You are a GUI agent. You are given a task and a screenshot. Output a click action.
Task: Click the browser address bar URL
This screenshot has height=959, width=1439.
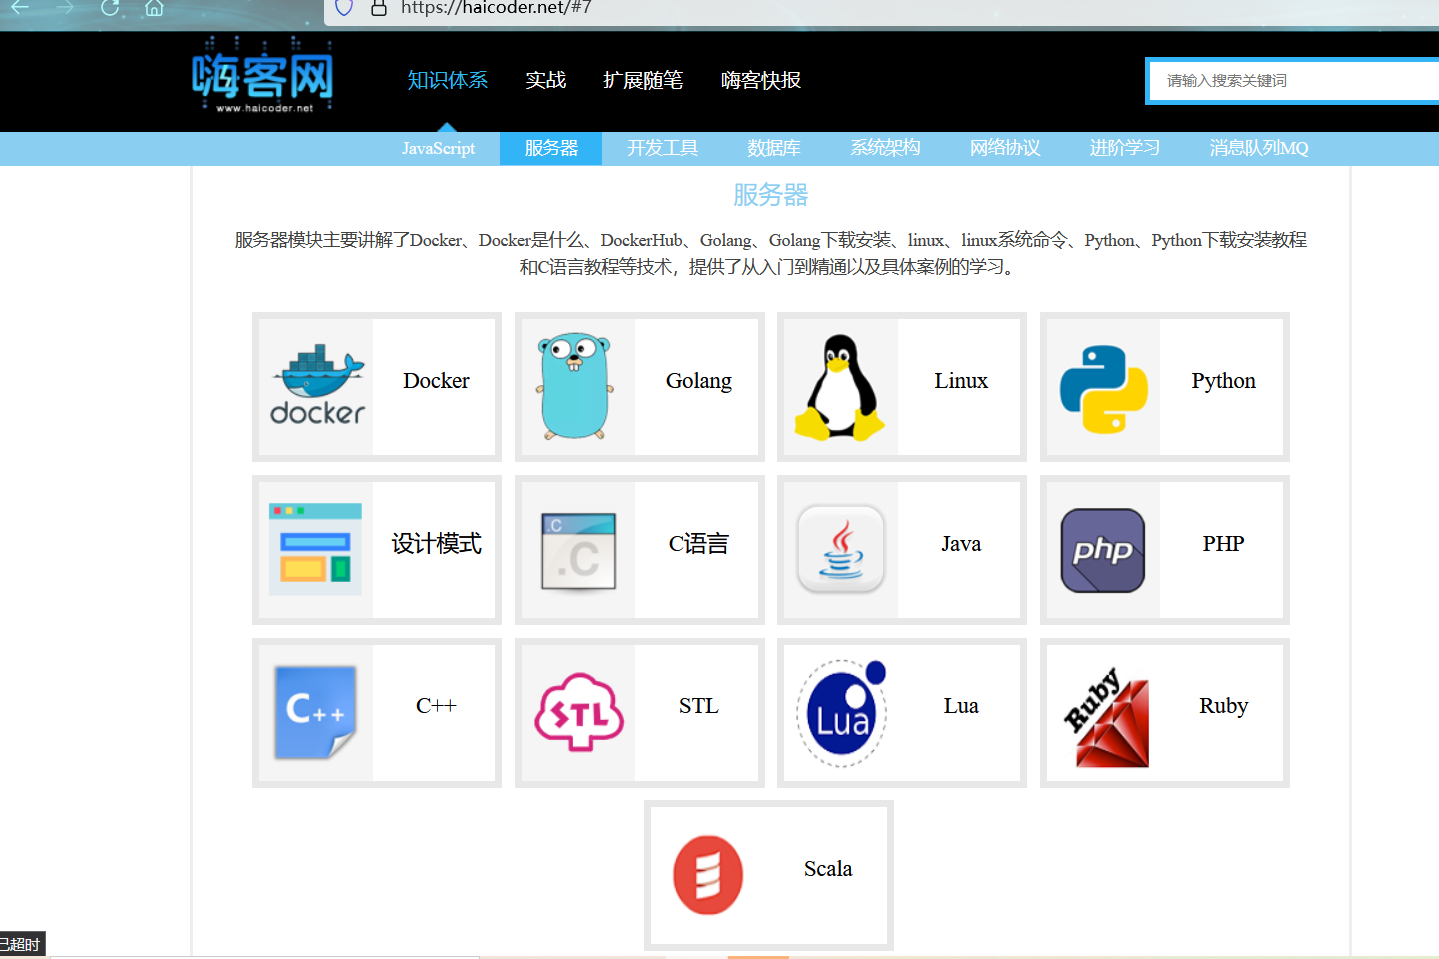(x=496, y=8)
